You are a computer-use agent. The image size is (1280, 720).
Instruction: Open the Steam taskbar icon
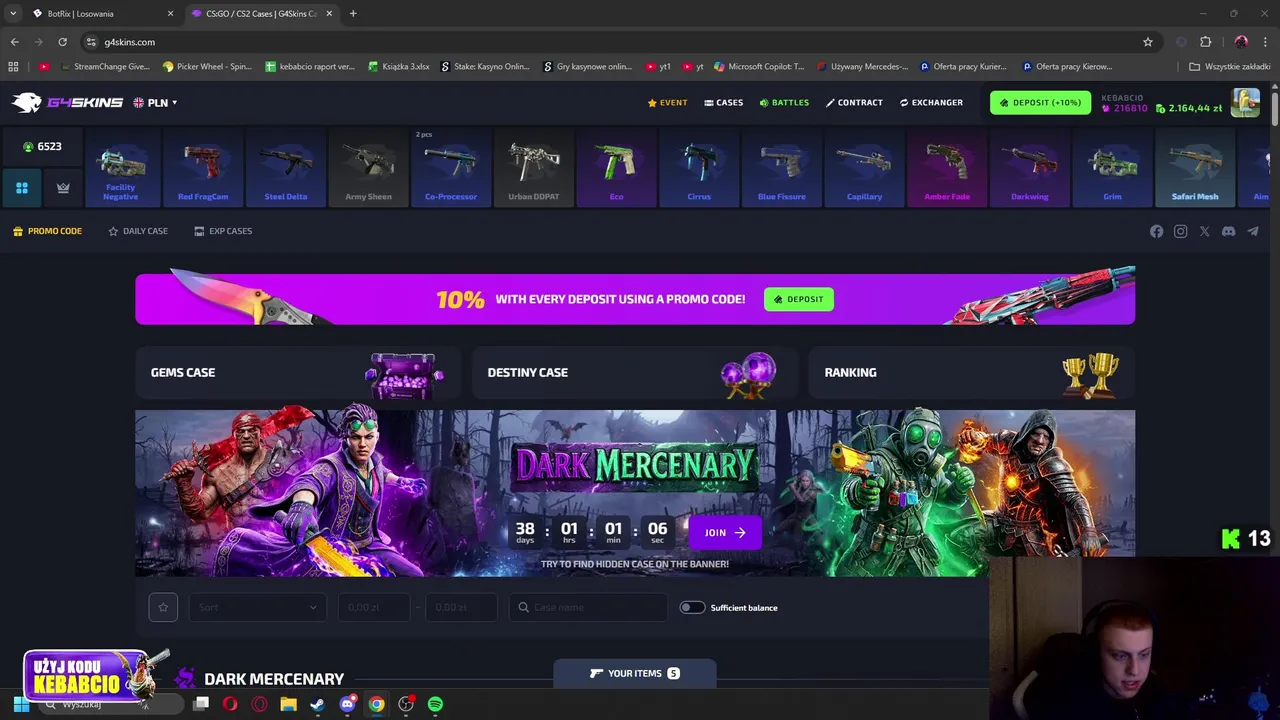318,704
